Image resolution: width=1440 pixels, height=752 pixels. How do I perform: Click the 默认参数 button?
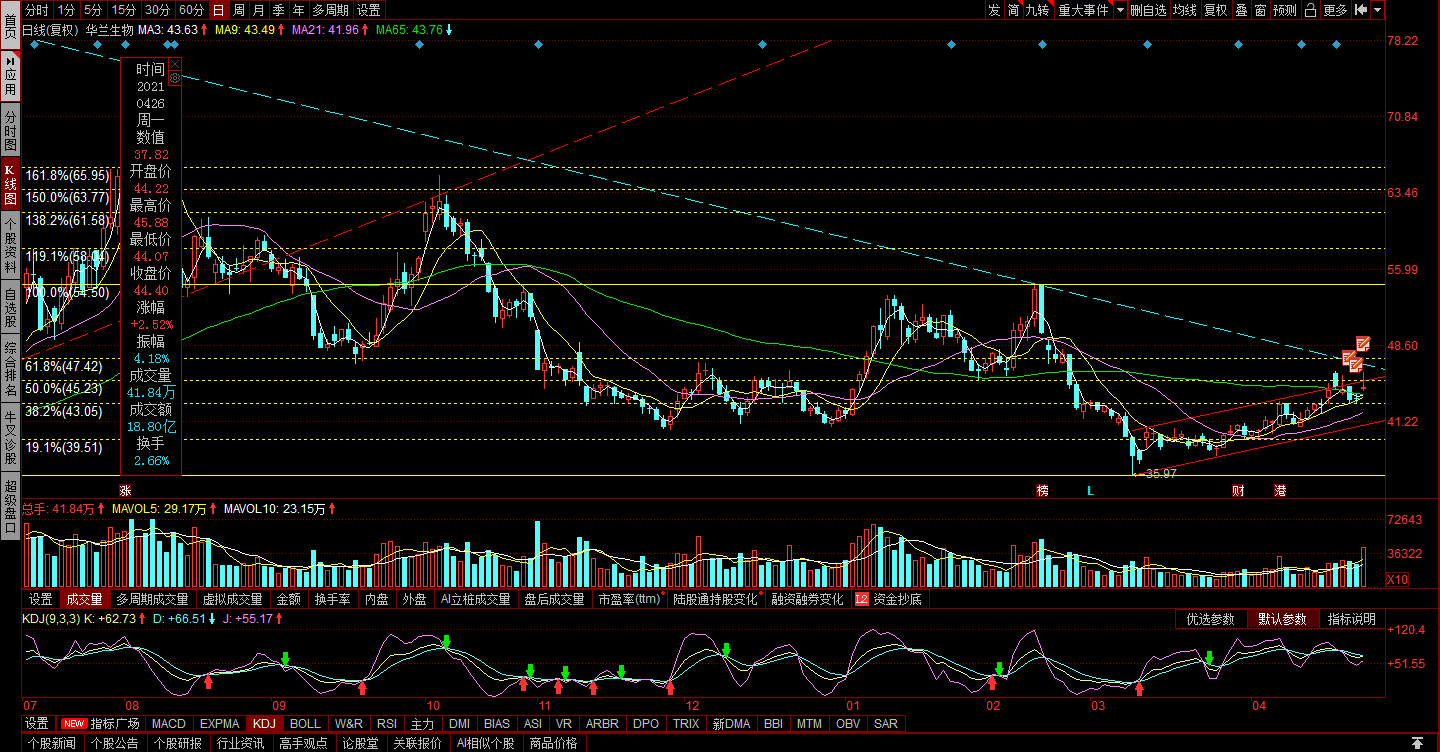(x=1282, y=619)
